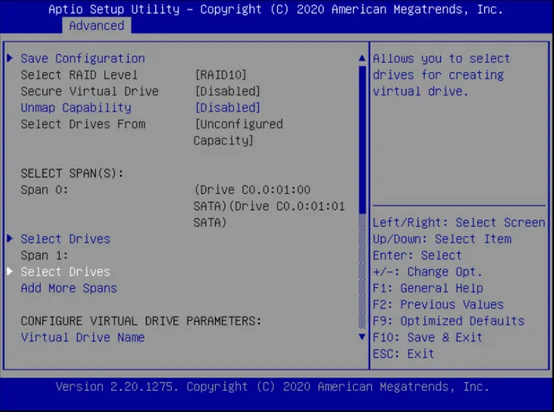Click the arrow beside Save Configuration
The image size is (554, 412).
[10, 58]
